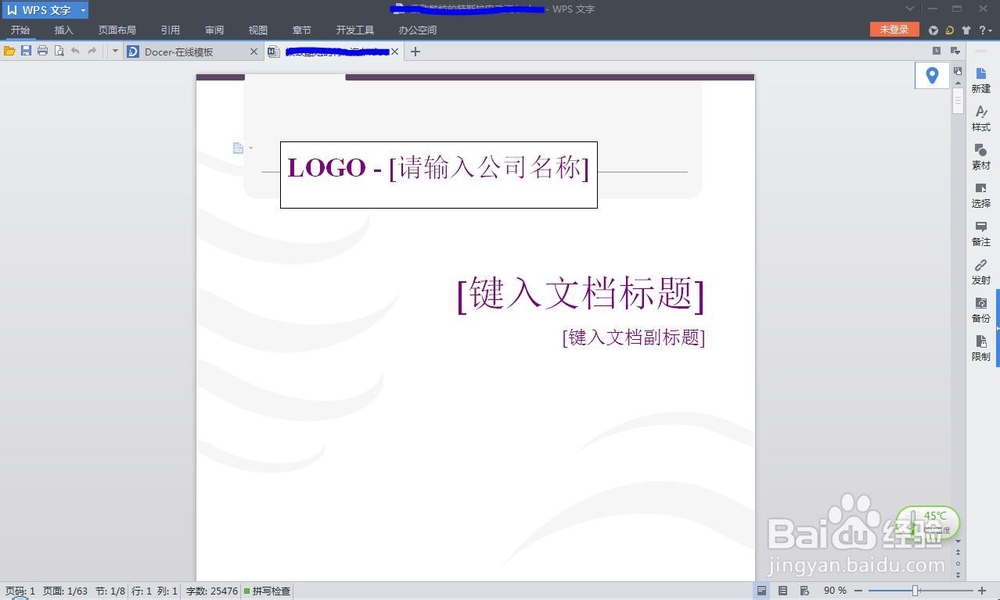
Task: Open a new document tab with the plus button
Action: pos(415,51)
